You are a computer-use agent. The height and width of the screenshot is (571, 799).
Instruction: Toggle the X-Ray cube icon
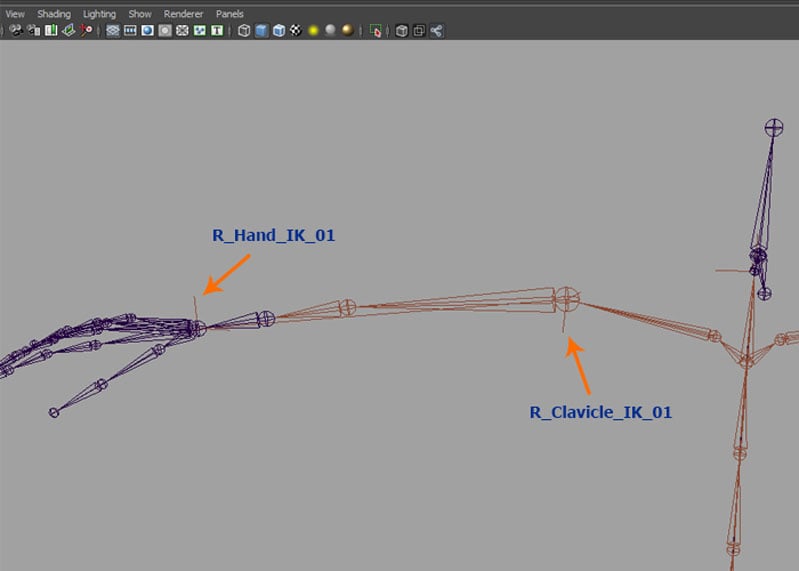tap(402, 31)
